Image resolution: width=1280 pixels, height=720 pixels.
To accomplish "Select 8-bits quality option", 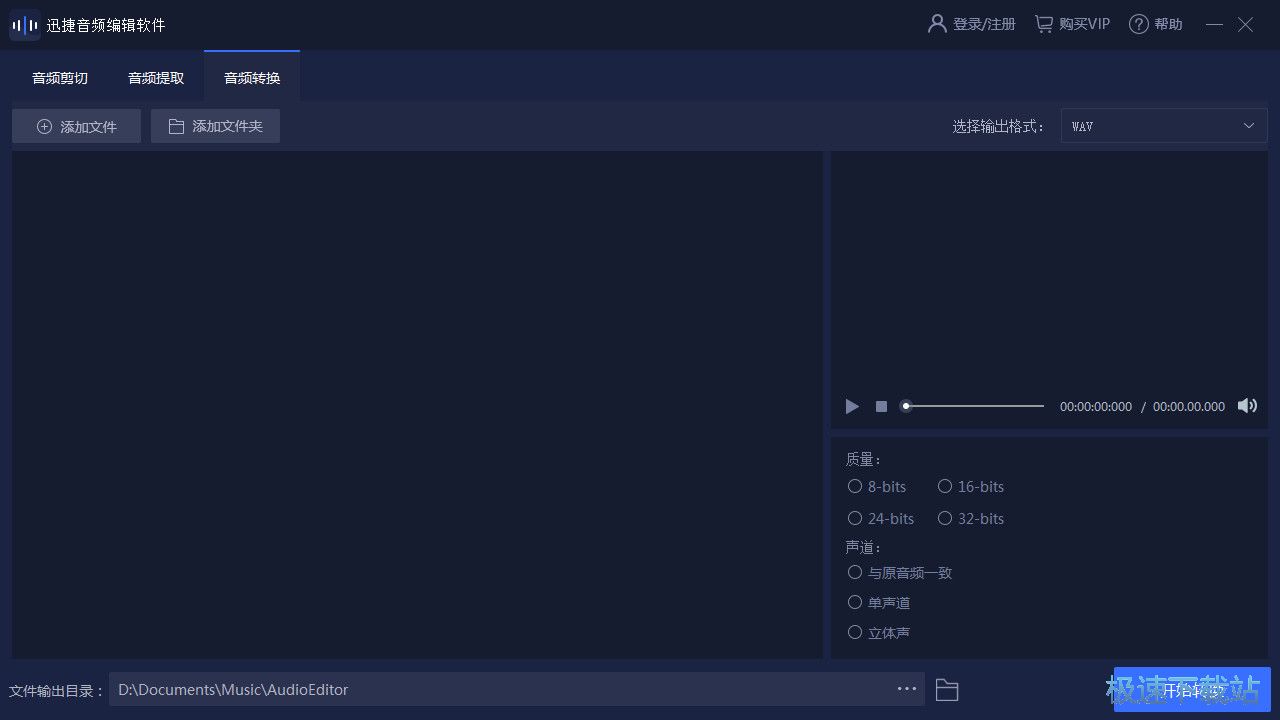I will pos(855,487).
